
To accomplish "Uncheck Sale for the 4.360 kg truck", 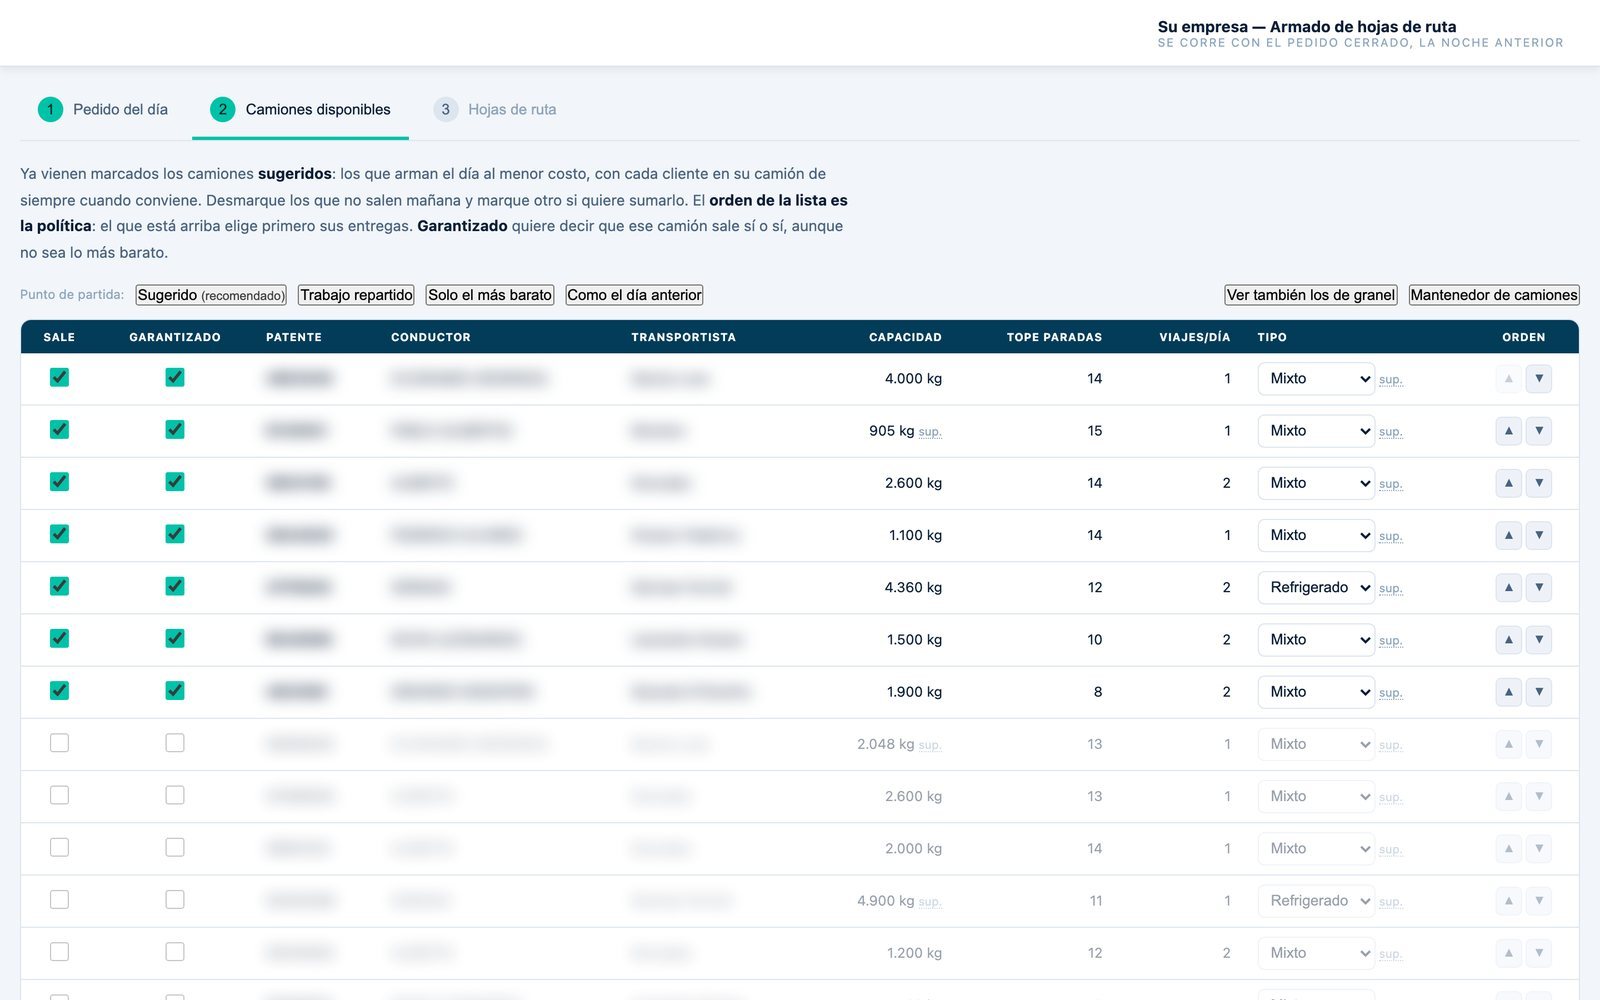I will coord(59,586).
